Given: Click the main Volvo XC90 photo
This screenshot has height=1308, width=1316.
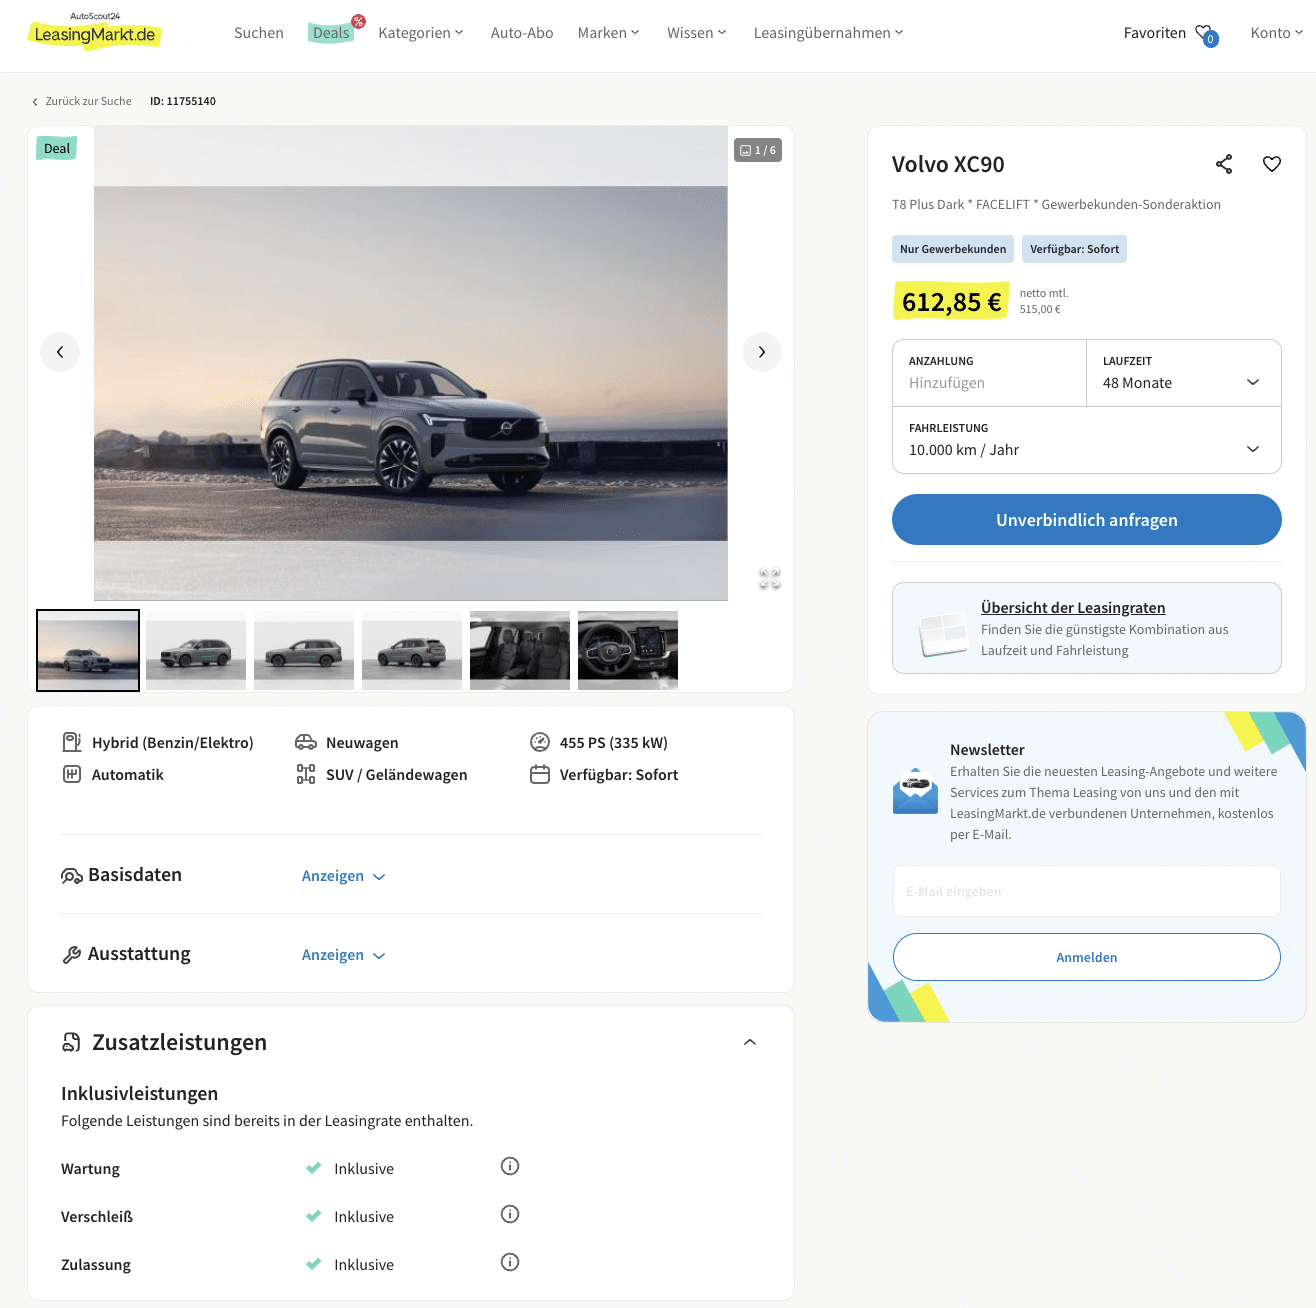Looking at the screenshot, I should (x=411, y=363).
